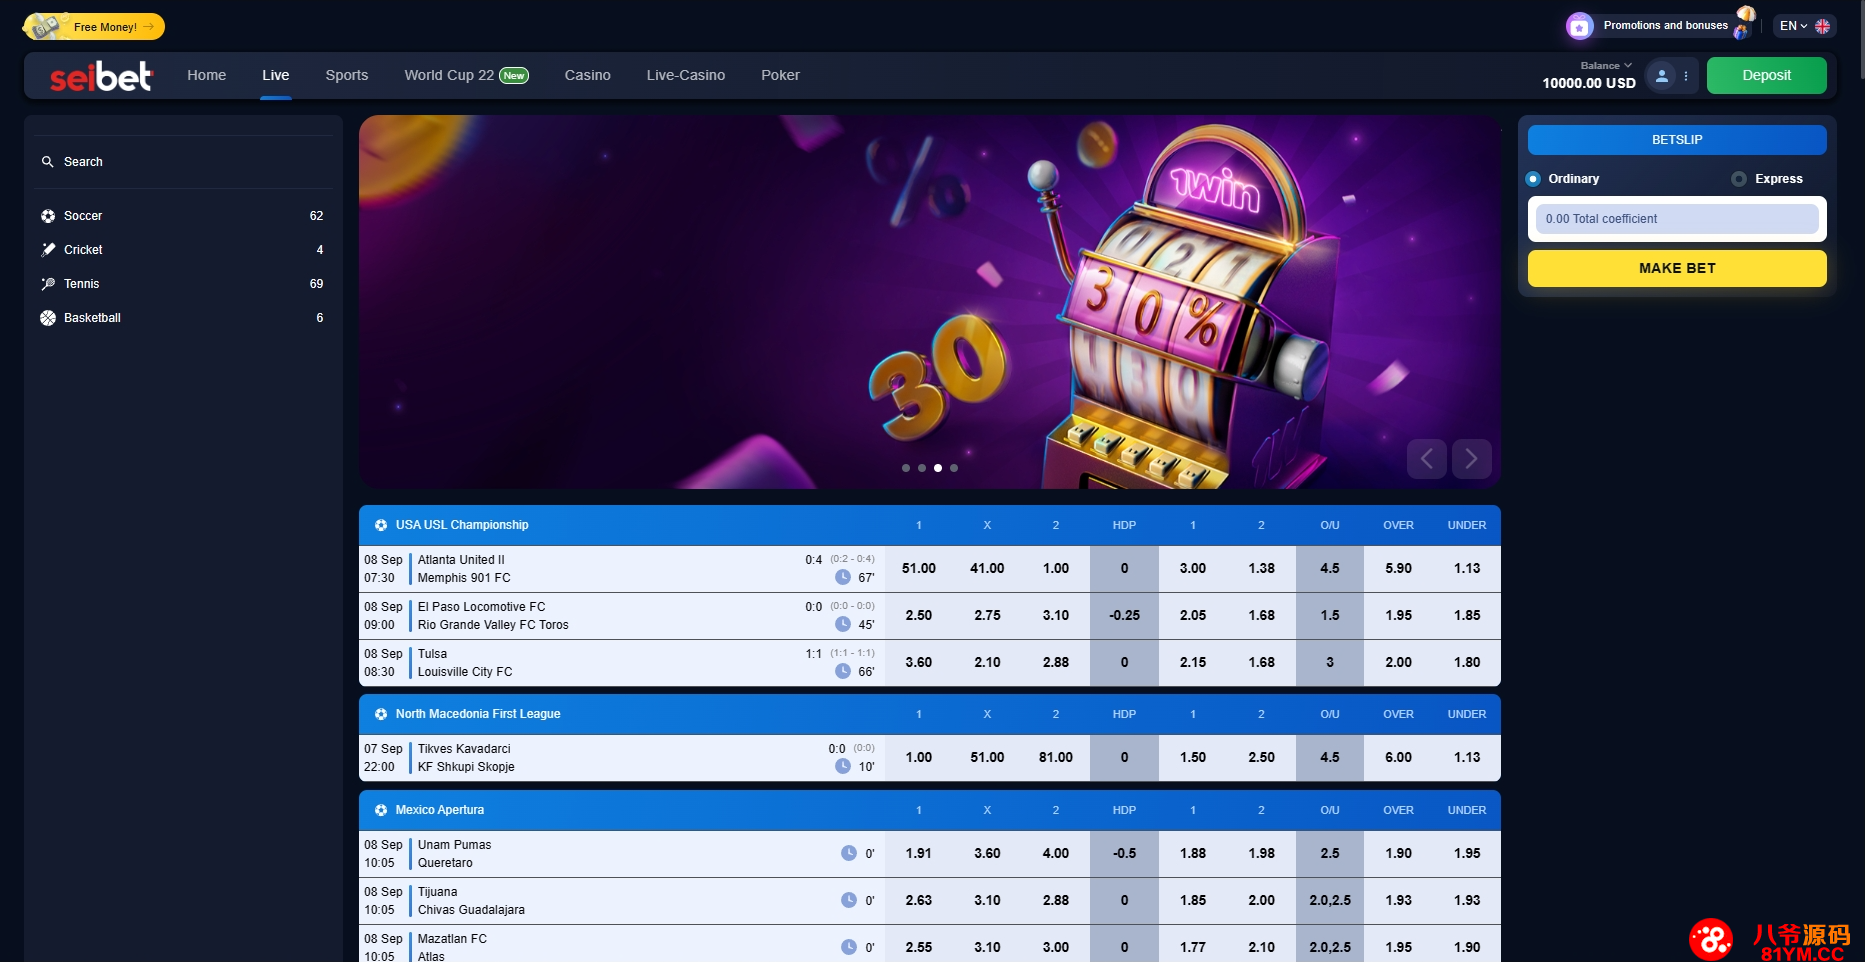
Task: Choose odds 2.55 for Mazatlan FC win
Action: pyautogui.click(x=919, y=948)
